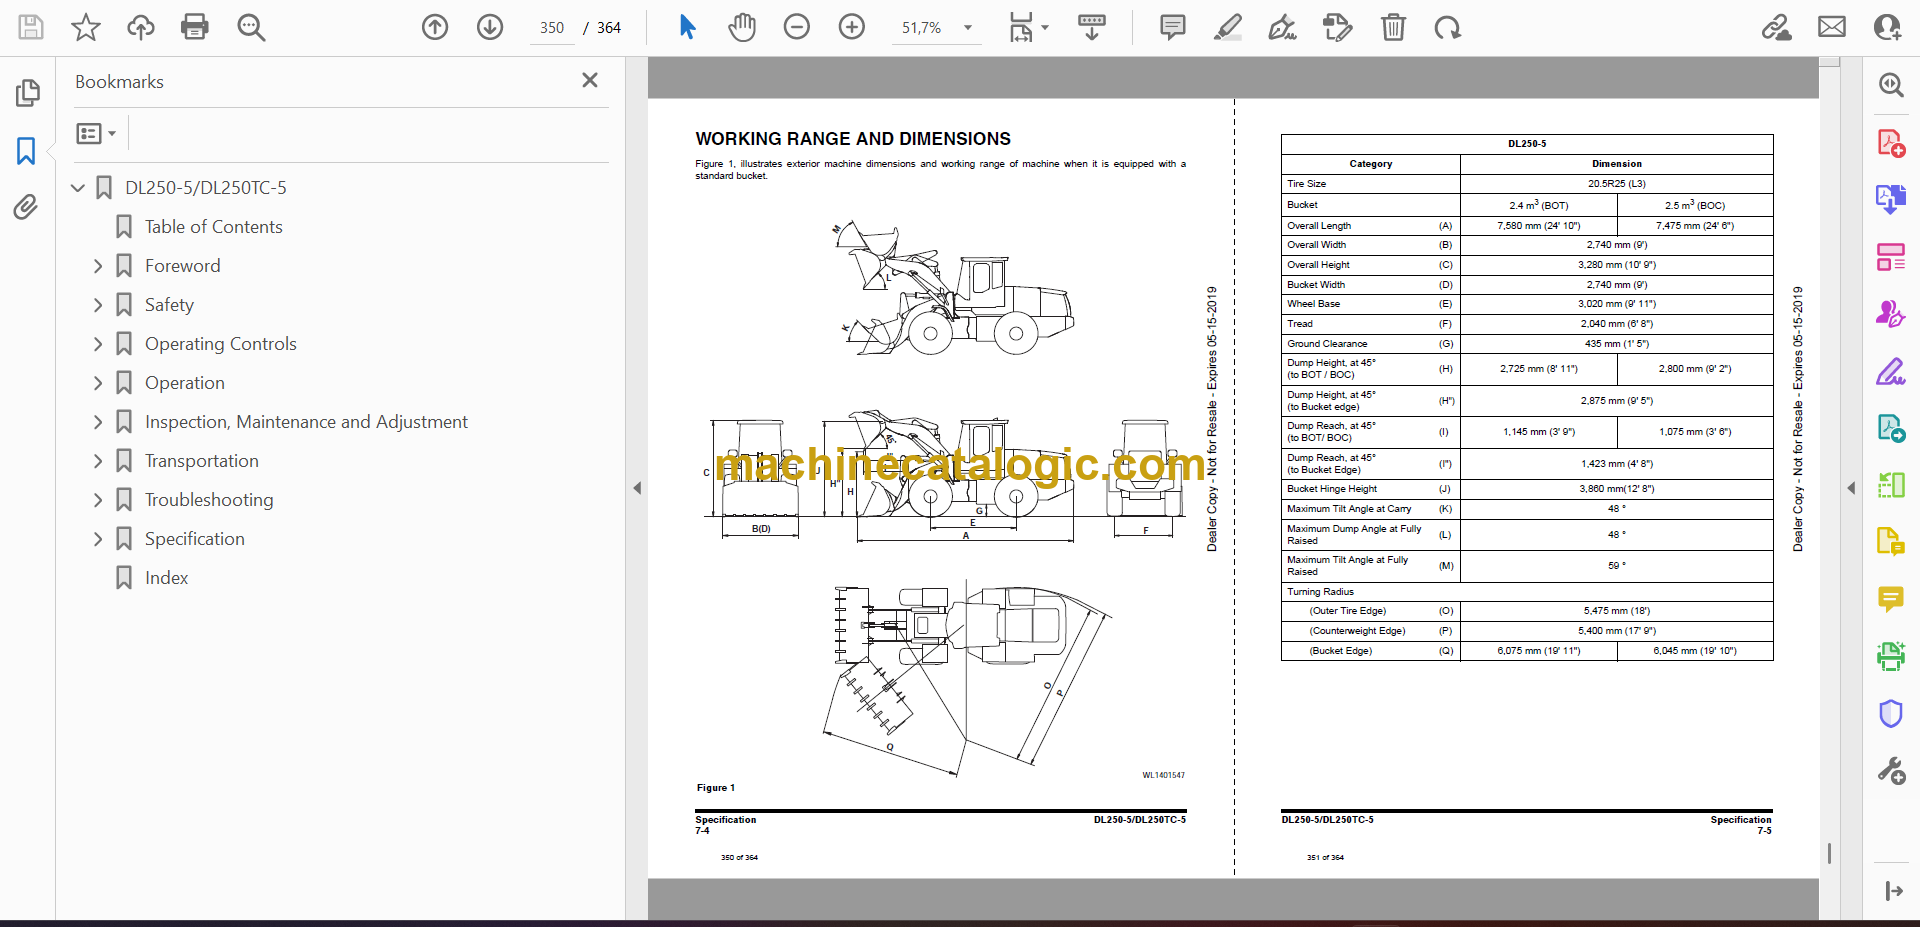Select the highlight text tool

[x=1228, y=27]
